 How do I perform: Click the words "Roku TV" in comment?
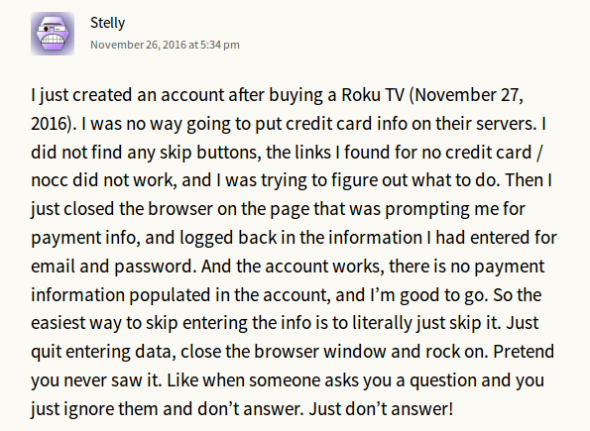pos(373,95)
